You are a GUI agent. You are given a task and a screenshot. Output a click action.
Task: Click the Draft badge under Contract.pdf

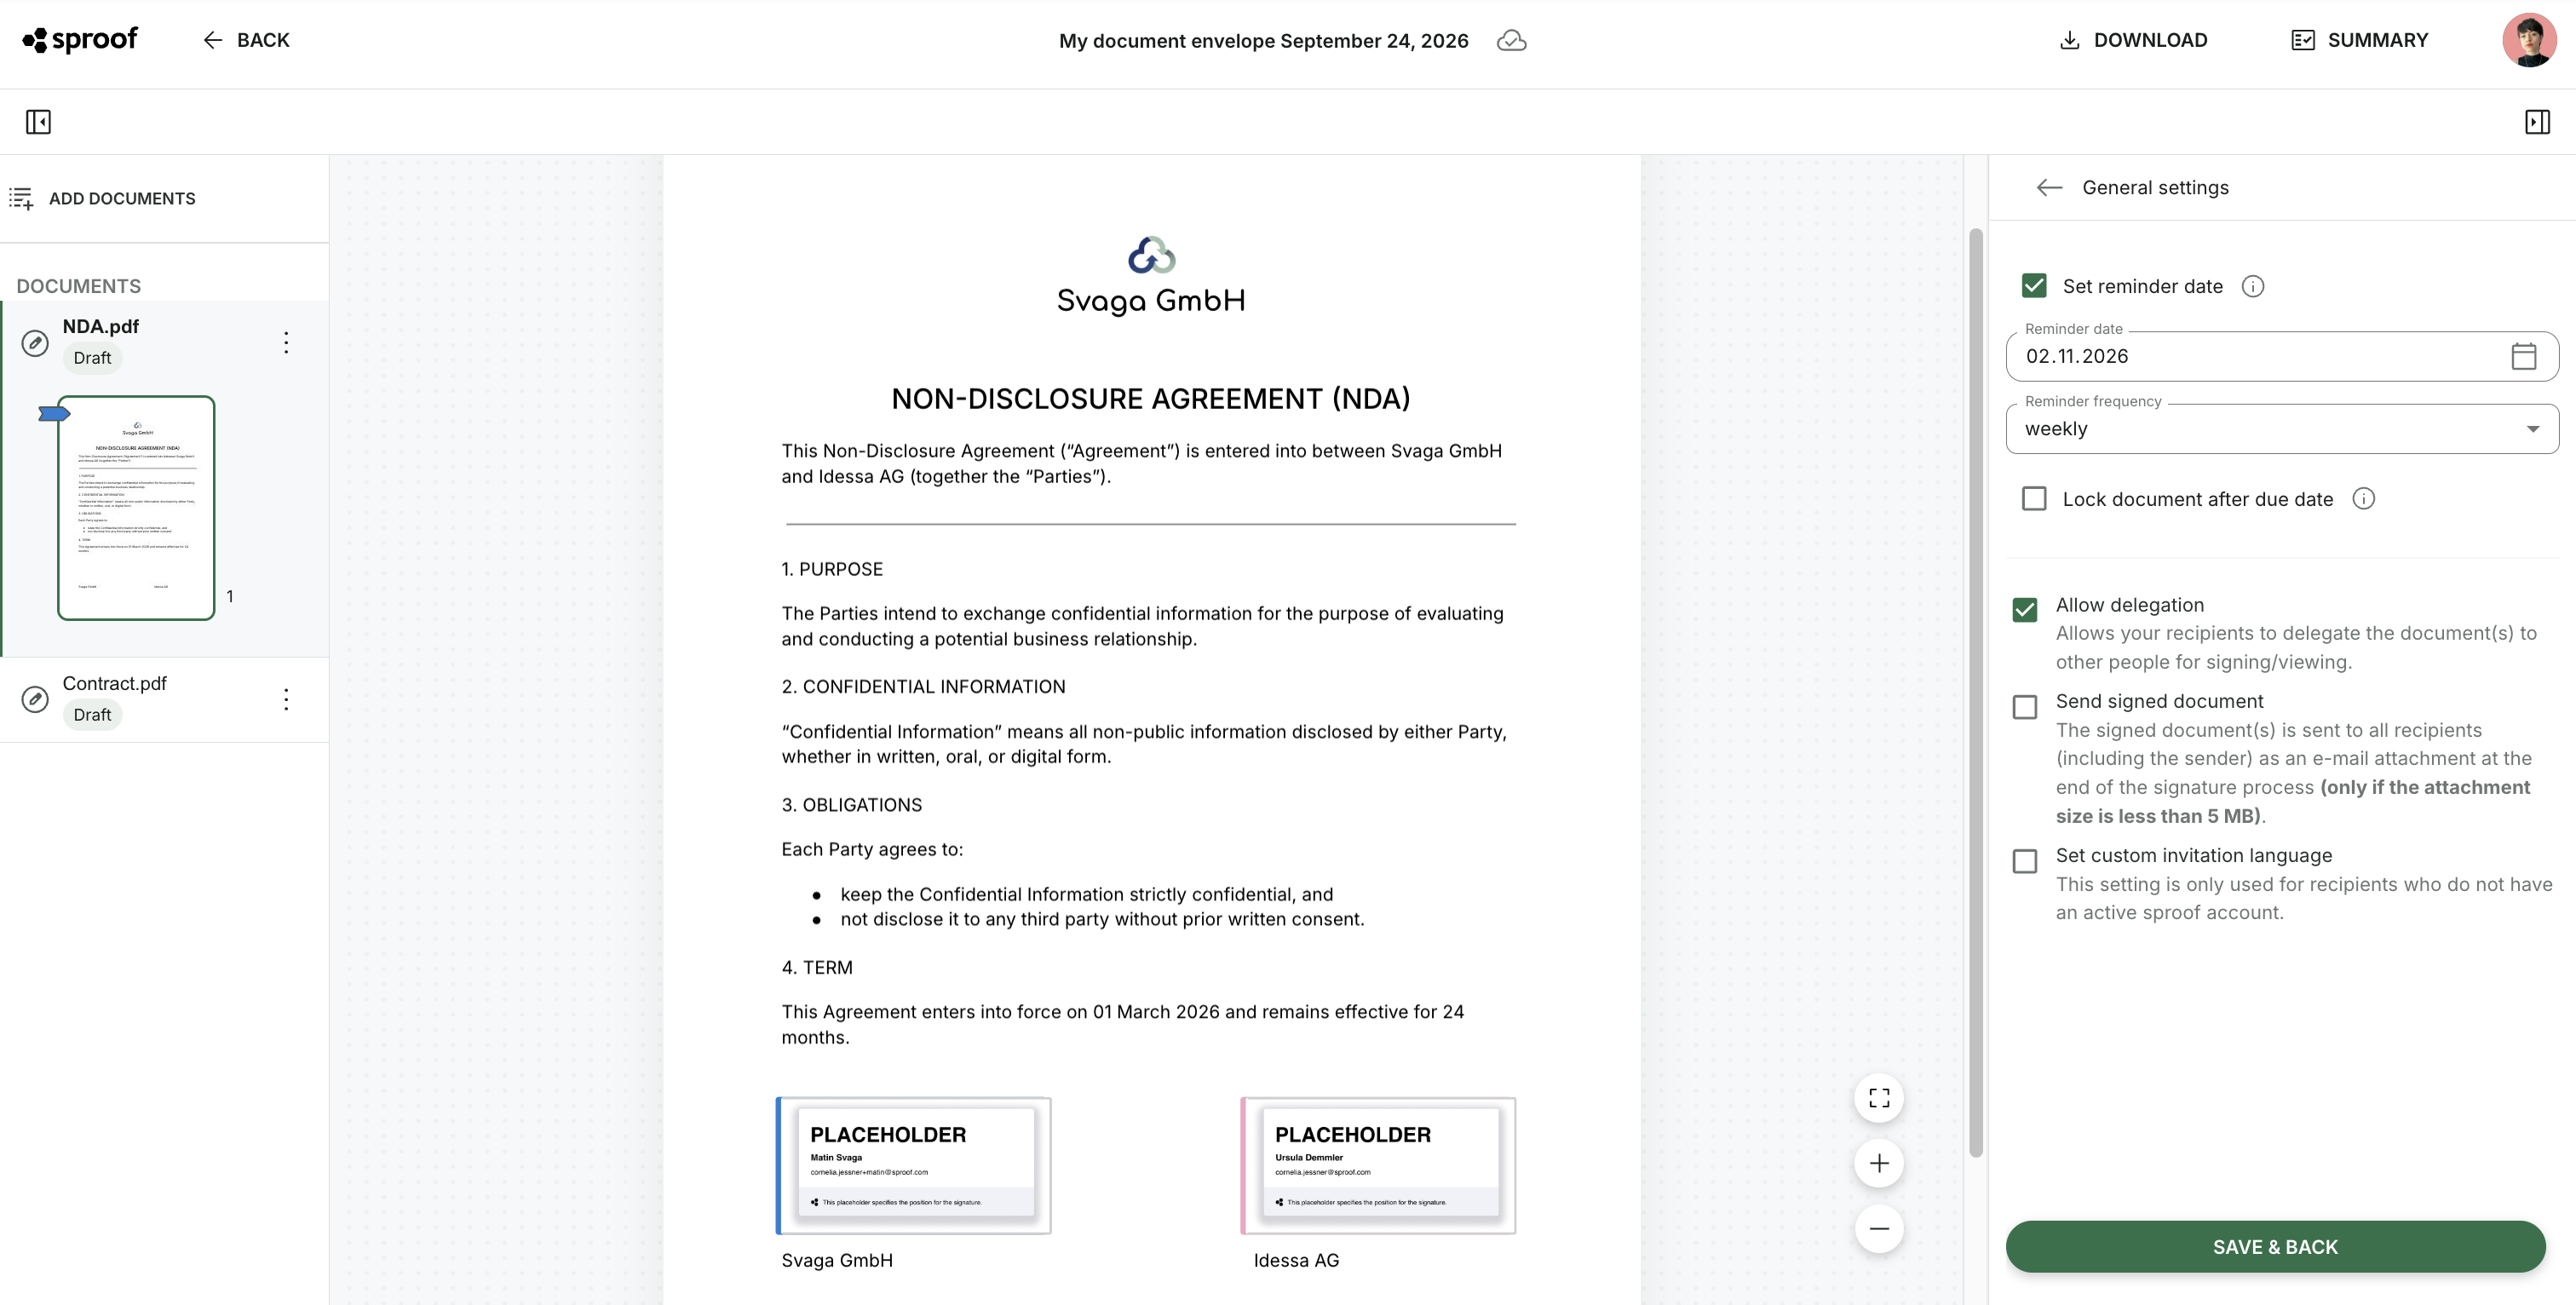point(92,715)
